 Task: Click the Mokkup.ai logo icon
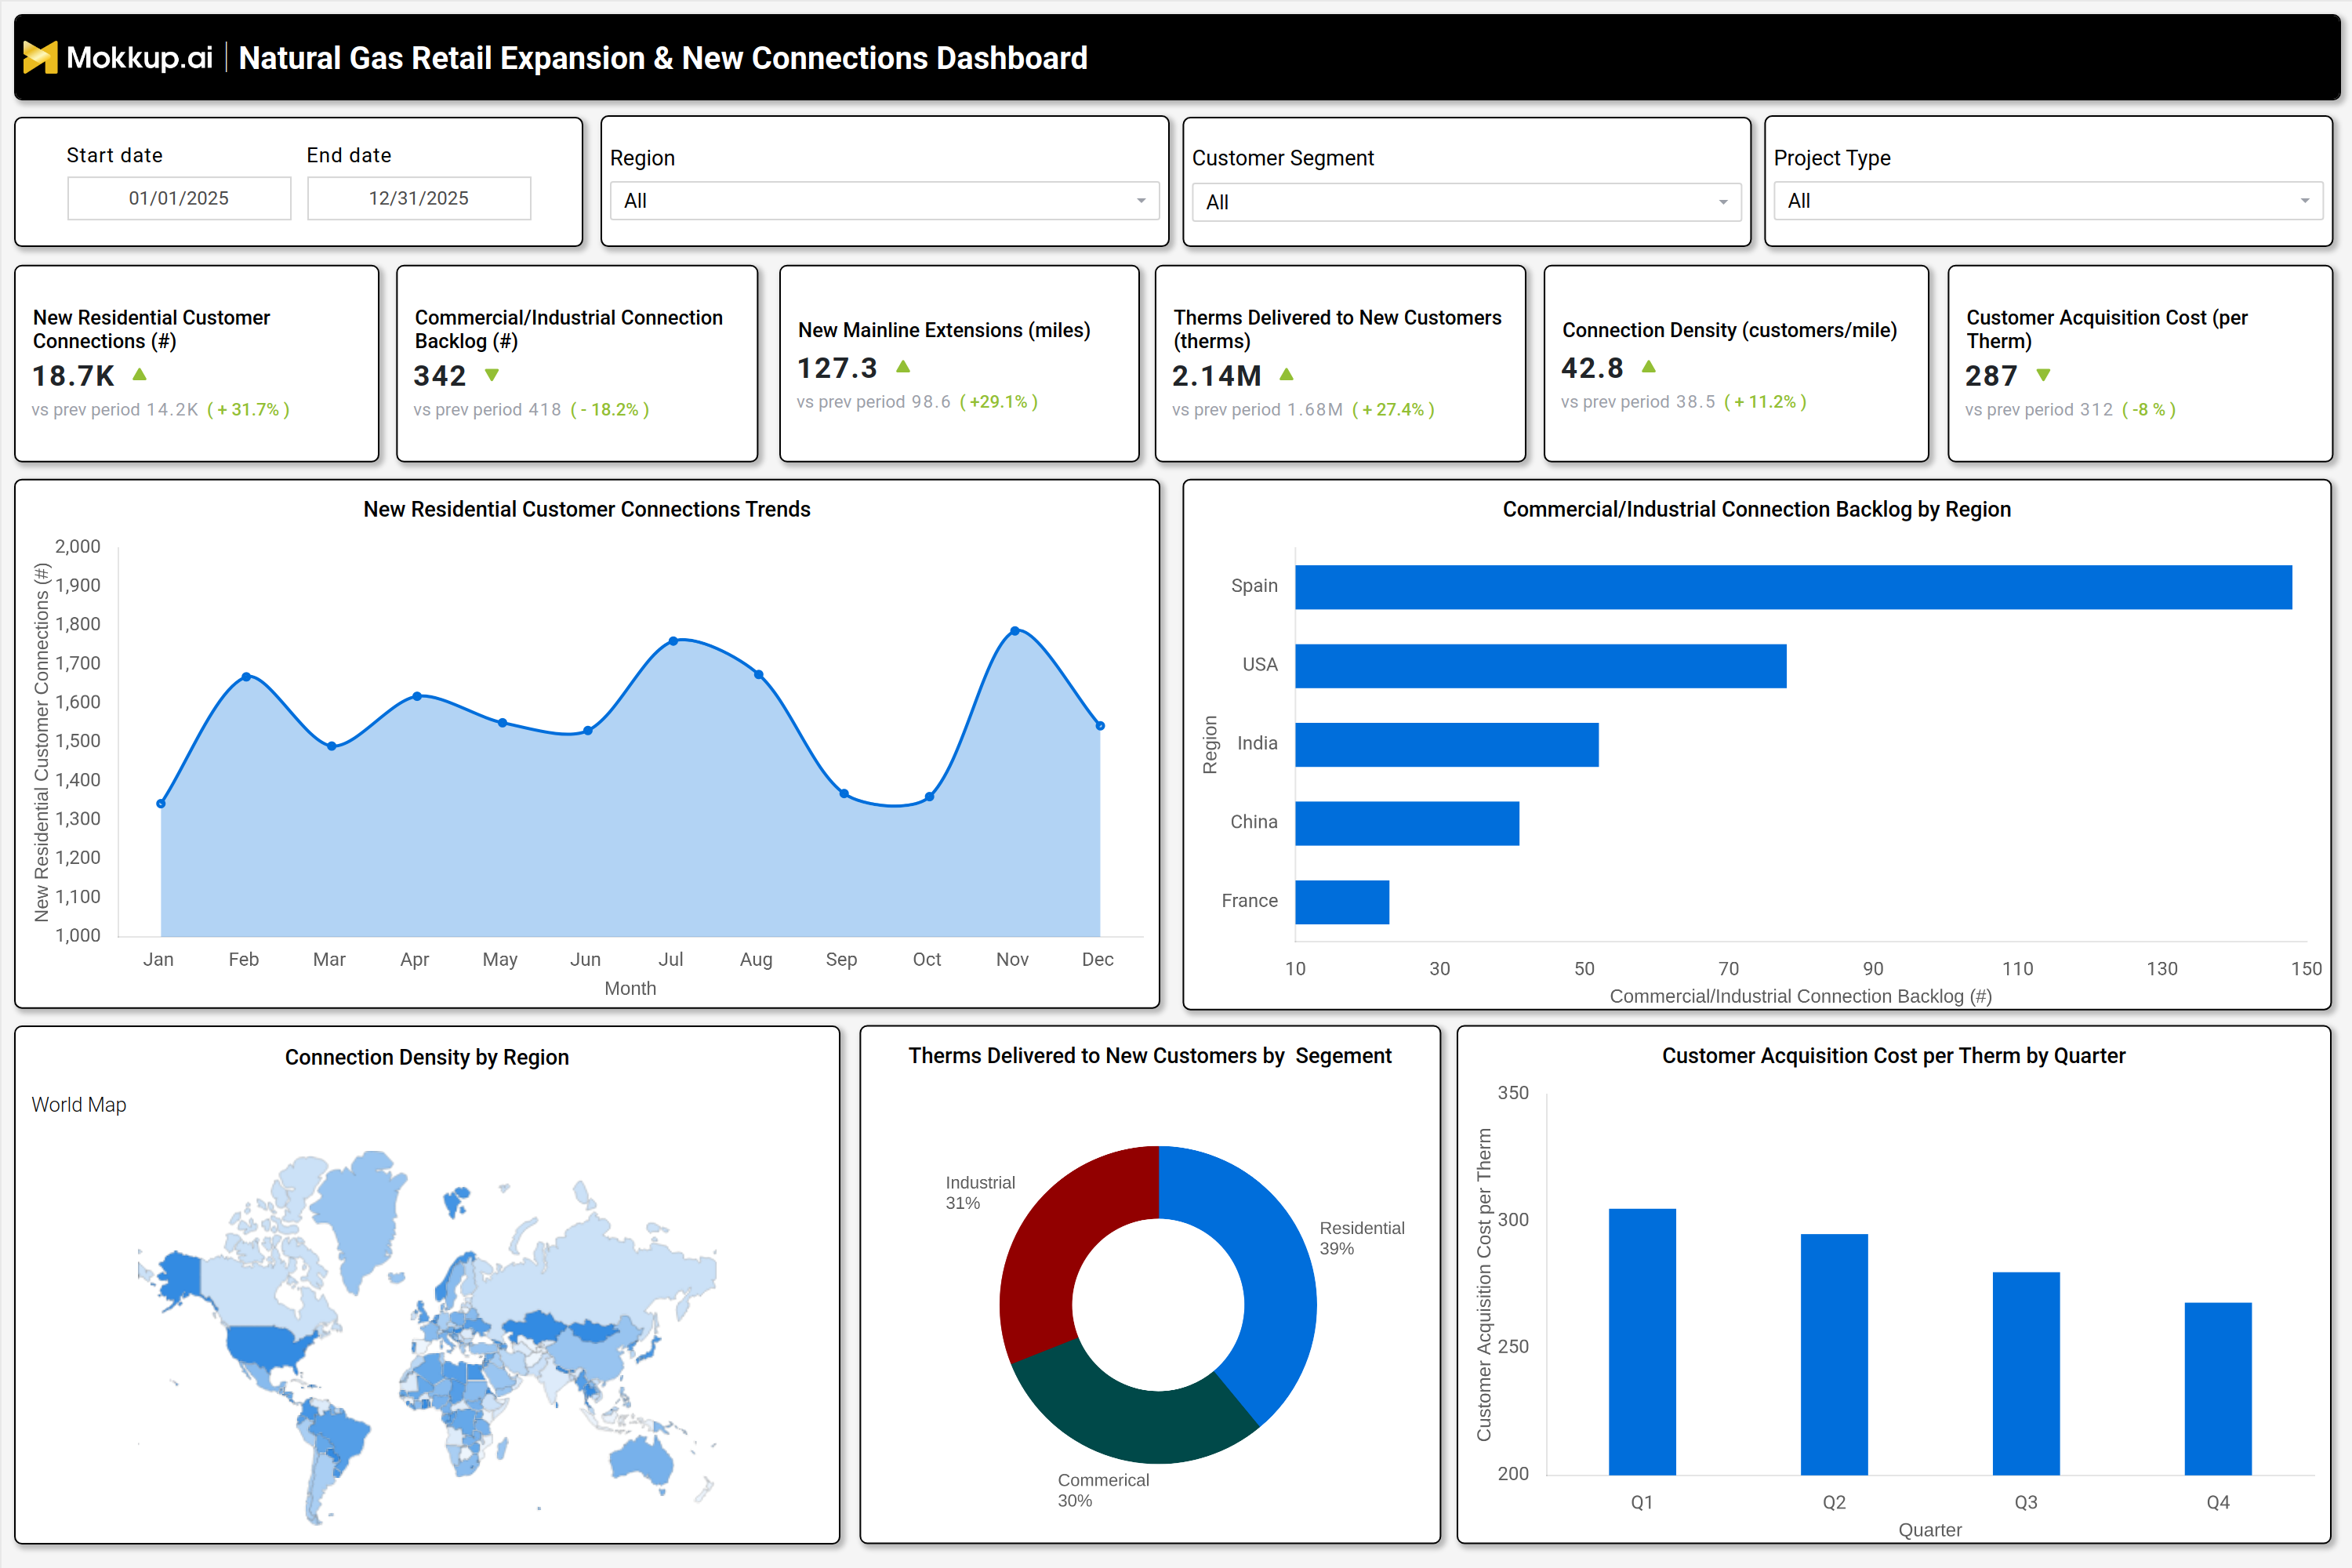pos(40,58)
